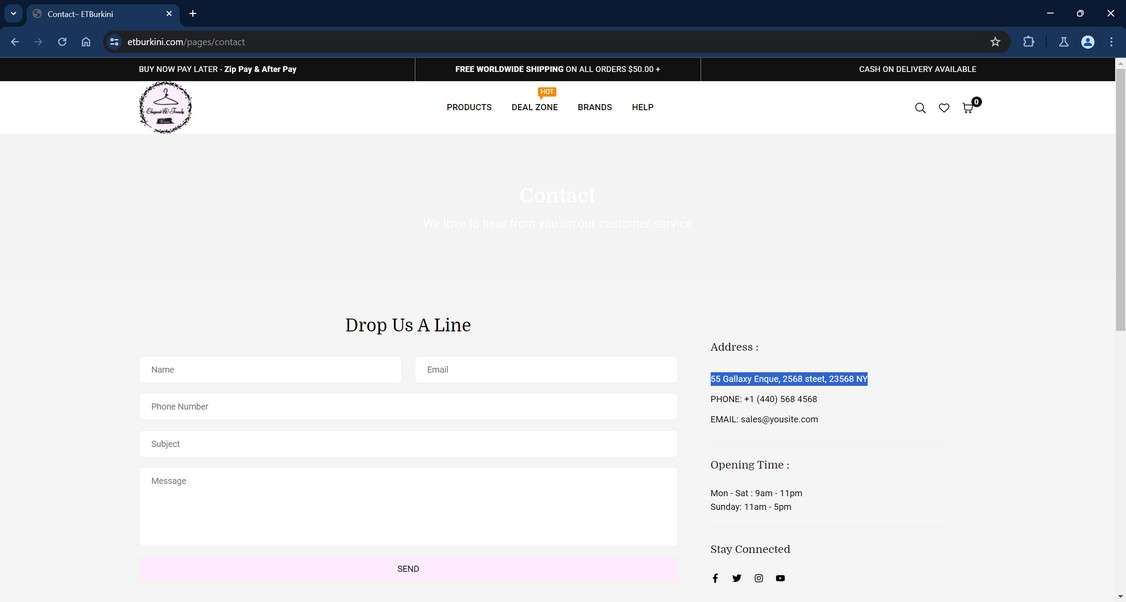The height and width of the screenshot is (602, 1126).
Task: Open the Chrome three-dot menu
Action: click(1111, 42)
